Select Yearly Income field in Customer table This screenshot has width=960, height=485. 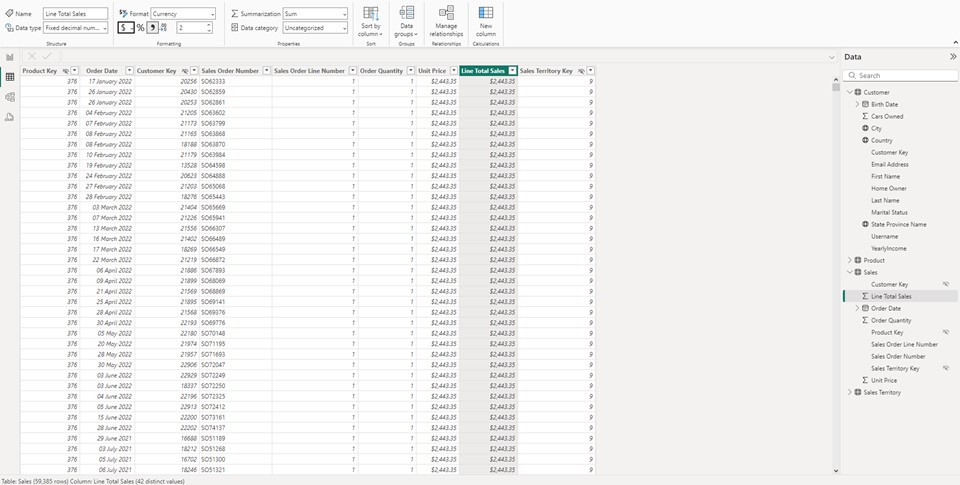[x=889, y=248]
